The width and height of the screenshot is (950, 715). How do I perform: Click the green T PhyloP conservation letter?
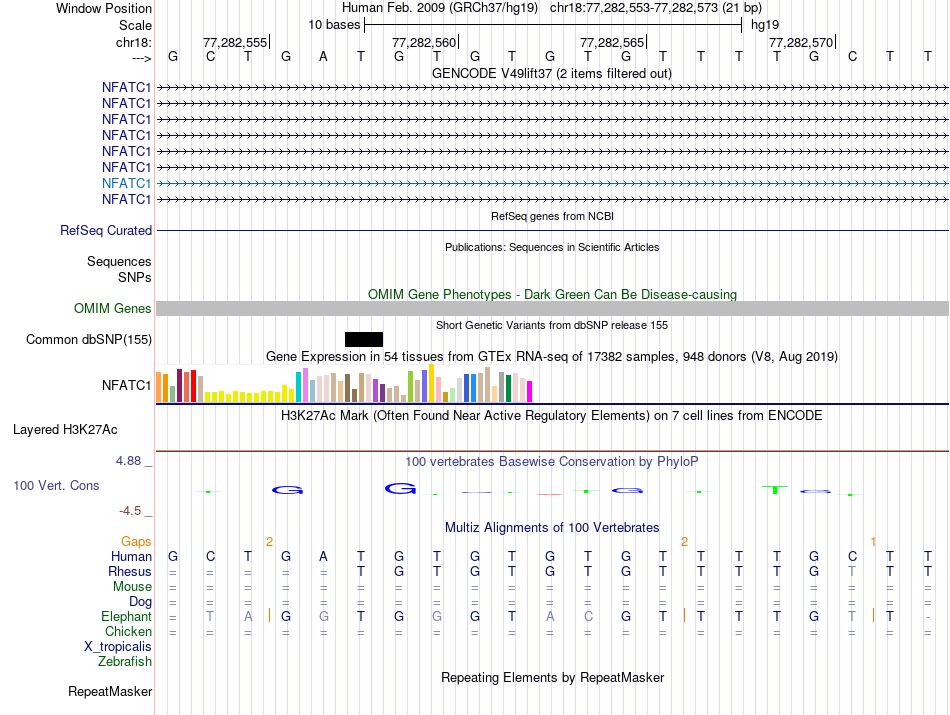(776, 490)
